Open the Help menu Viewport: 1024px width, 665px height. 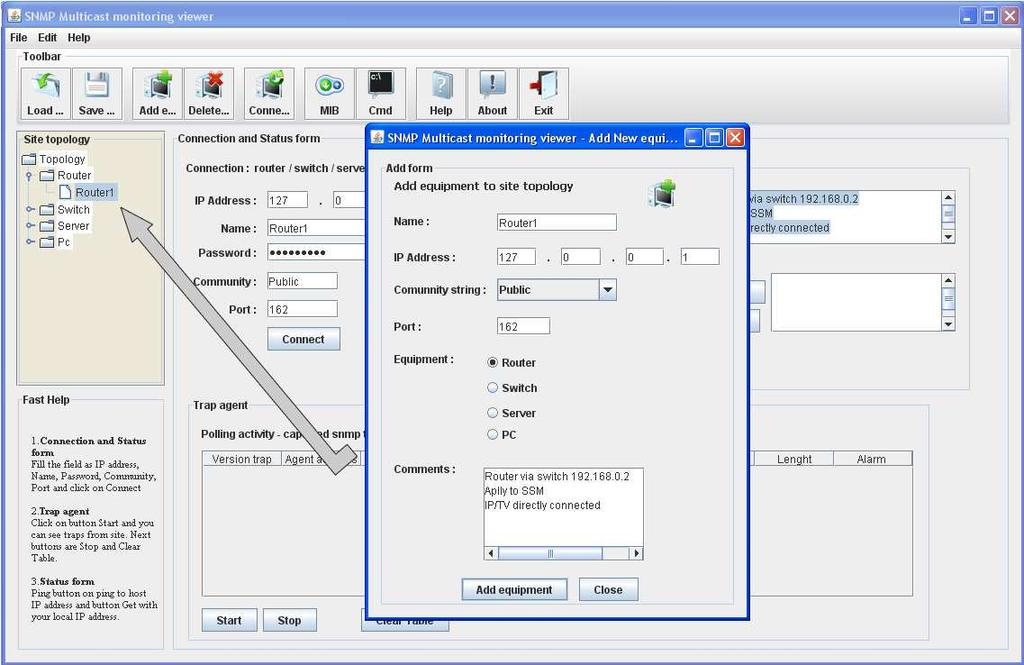point(79,37)
